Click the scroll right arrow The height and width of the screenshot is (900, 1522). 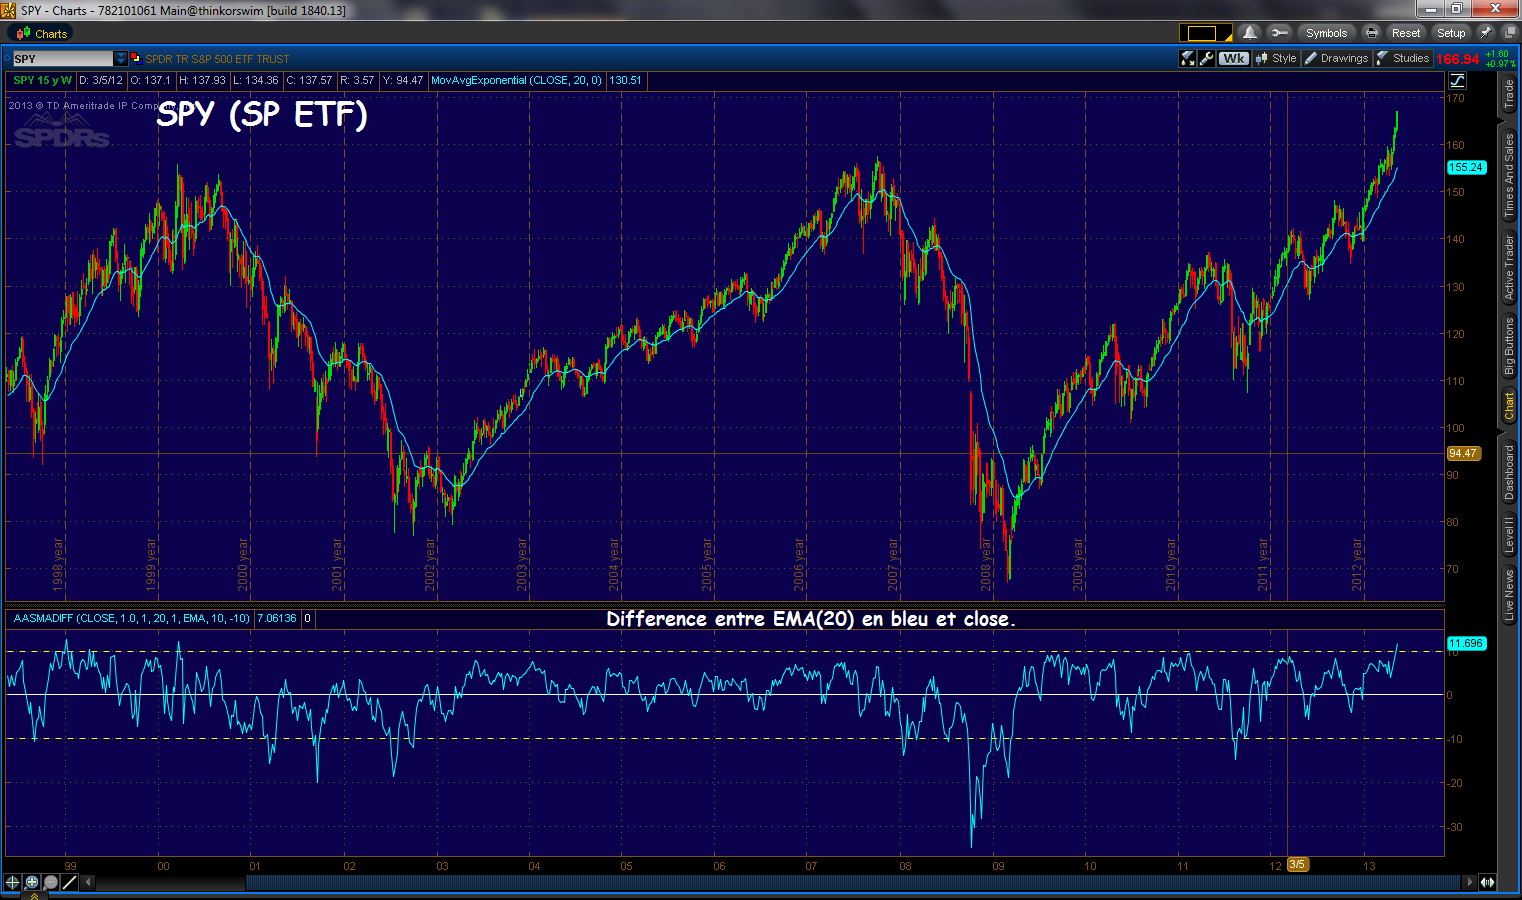pos(1469,882)
